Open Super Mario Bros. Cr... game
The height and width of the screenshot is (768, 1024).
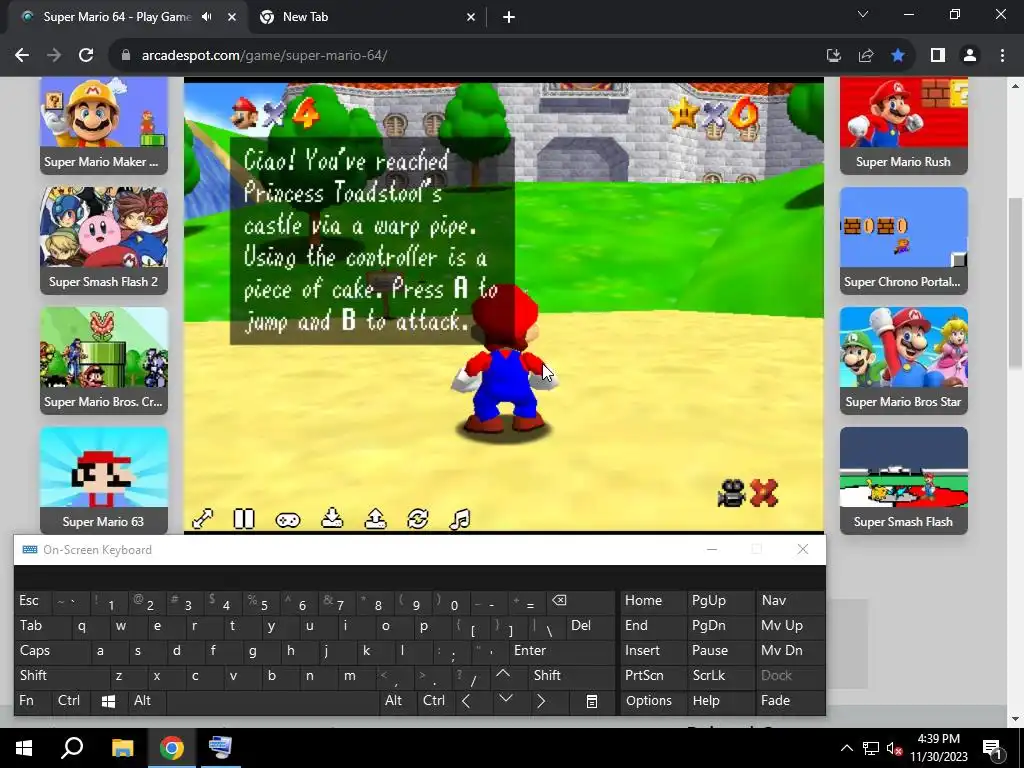[104, 360]
